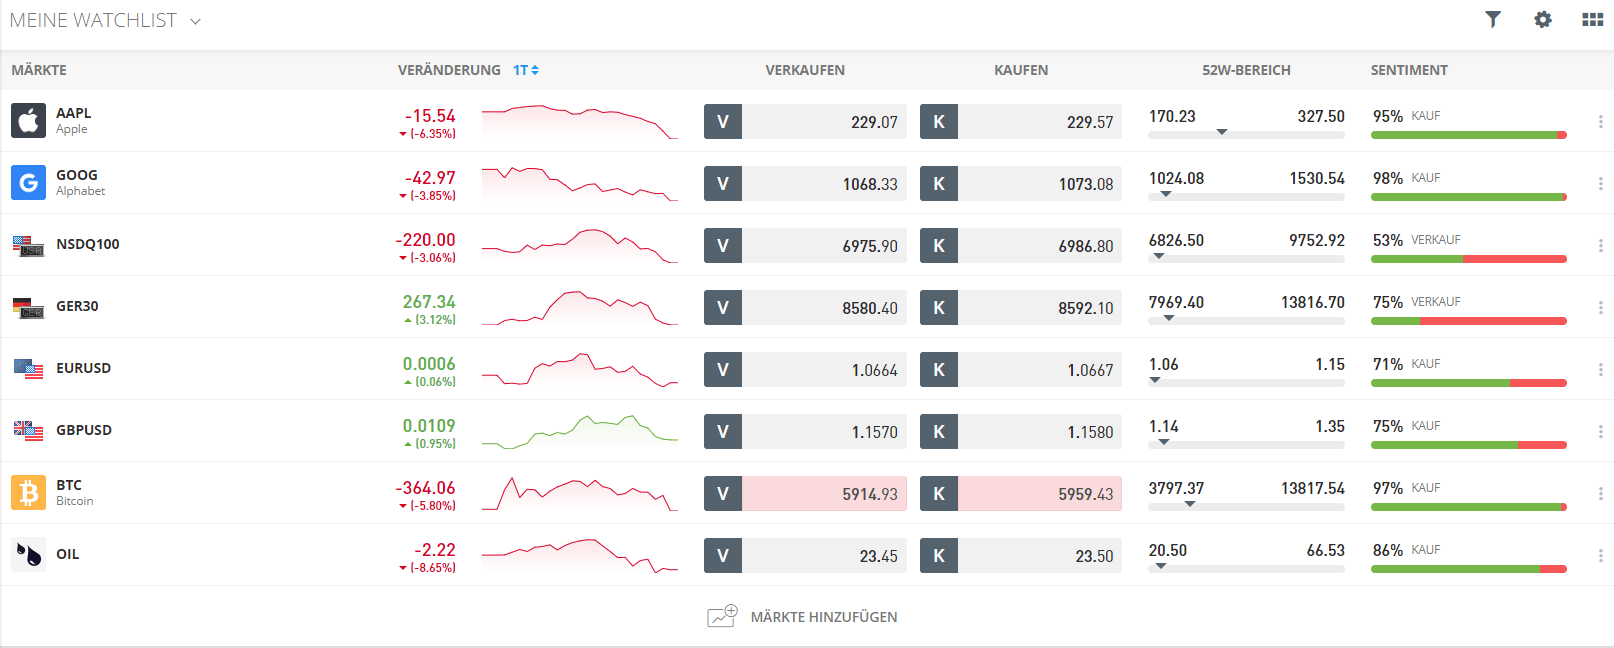Sell GOOG at 1068.33

[x=805, y=184]
